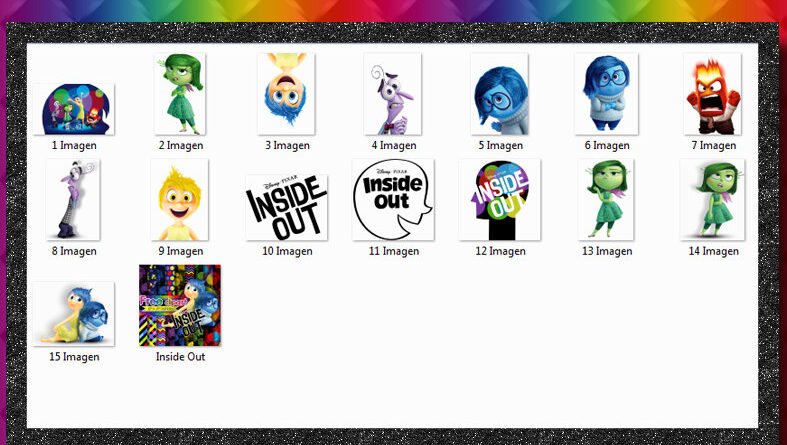This screenshot has width=787, height=445.
Task: Select the 4 Imagen purple Fear thumbnail
Action: point(392,93)
